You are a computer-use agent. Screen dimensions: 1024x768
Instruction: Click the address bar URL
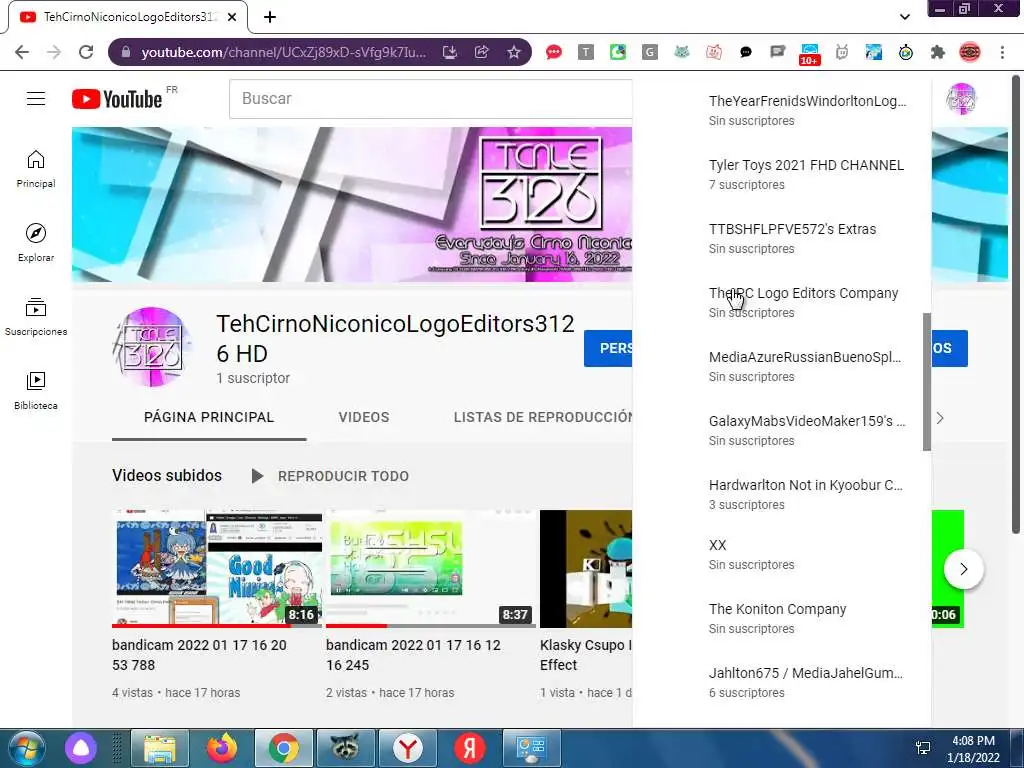click(284, 52)
